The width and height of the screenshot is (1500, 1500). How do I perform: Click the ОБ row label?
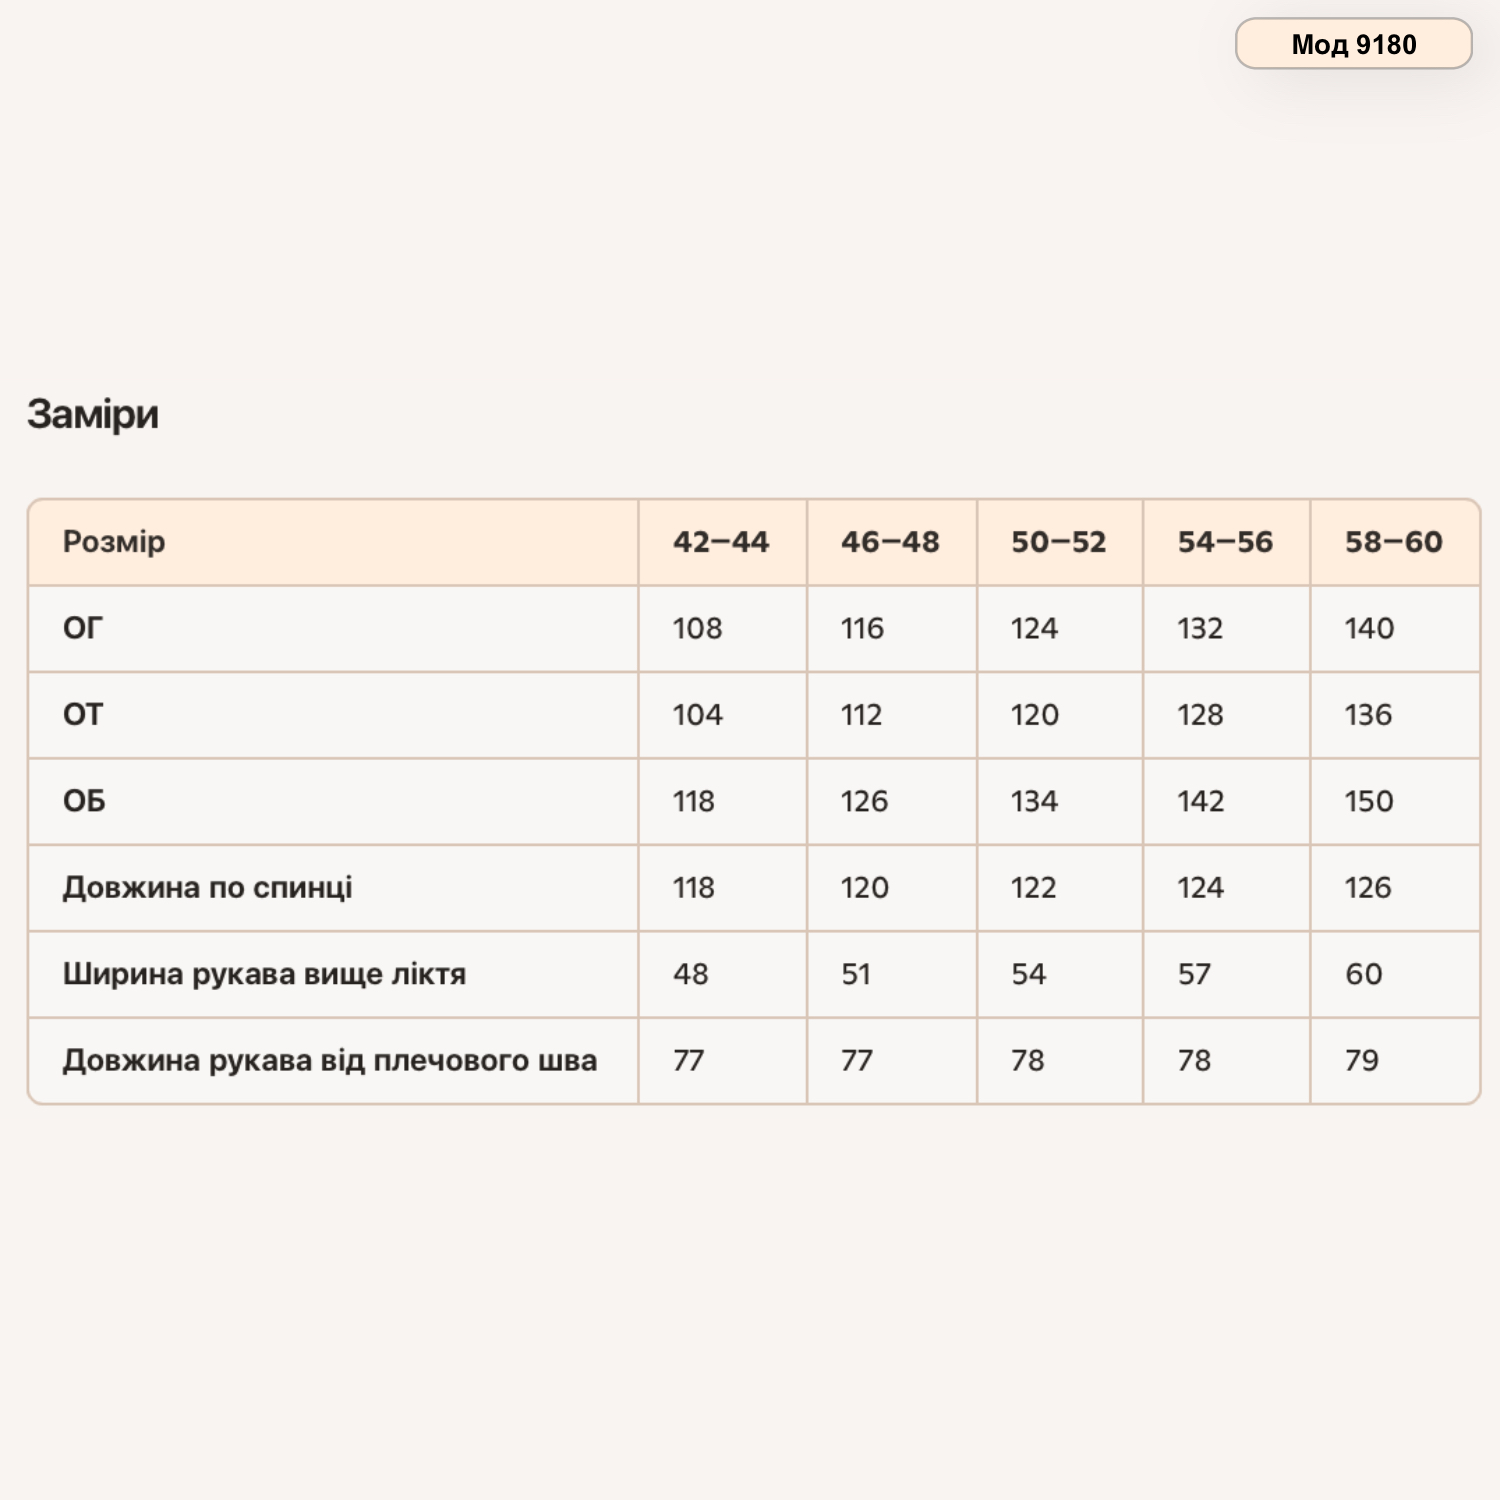[84, 801]
